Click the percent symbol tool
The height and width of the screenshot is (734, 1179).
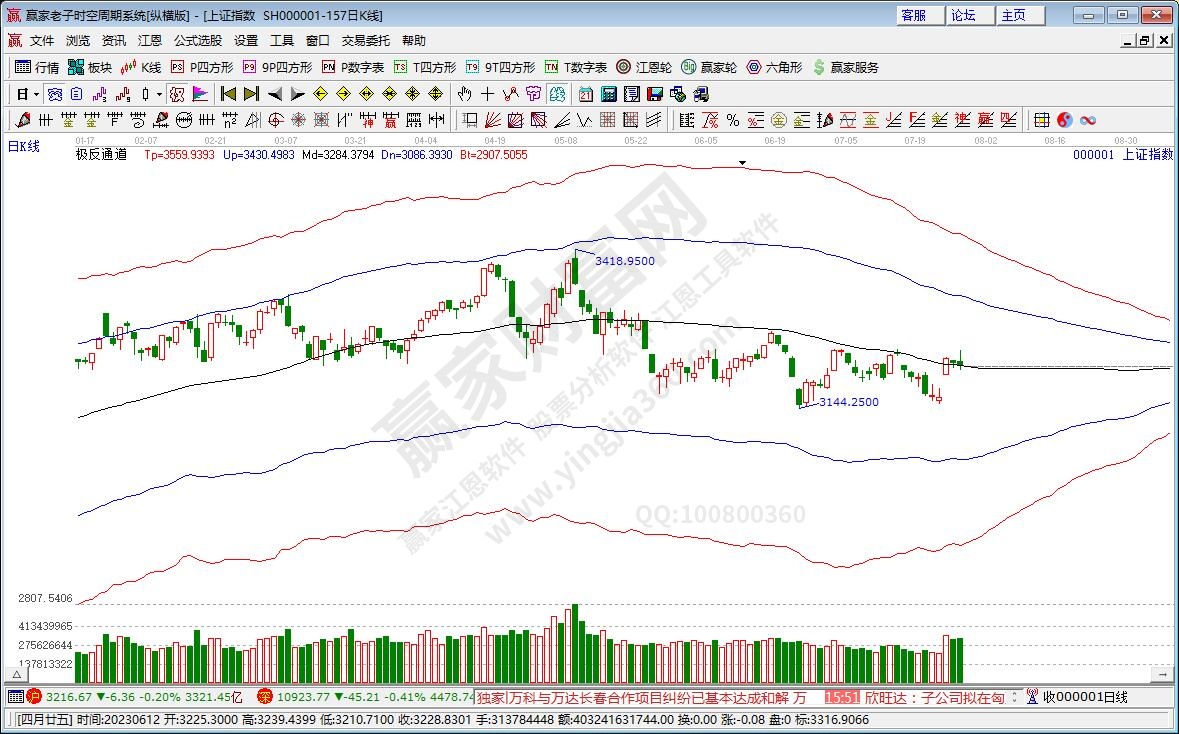point(732,120)
